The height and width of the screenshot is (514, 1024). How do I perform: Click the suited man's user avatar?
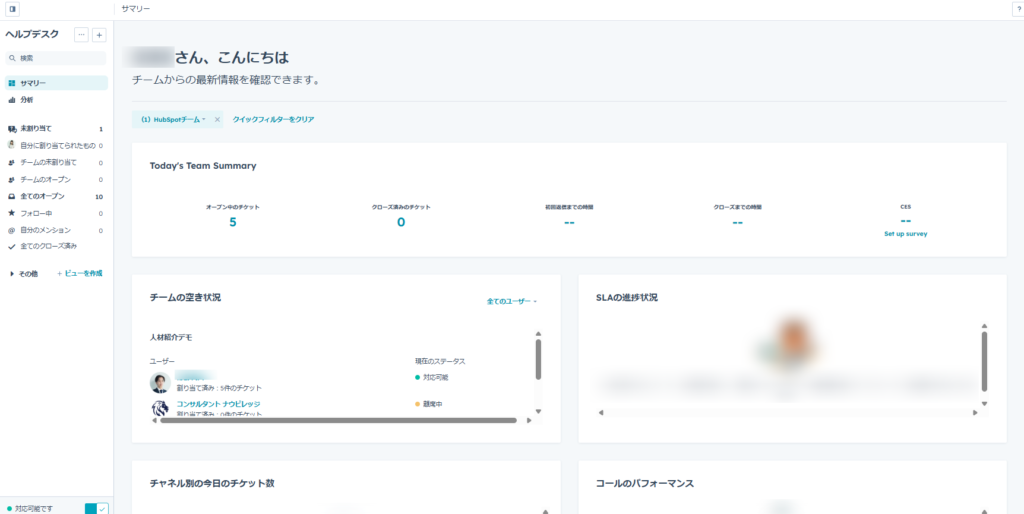pos(160,383)
